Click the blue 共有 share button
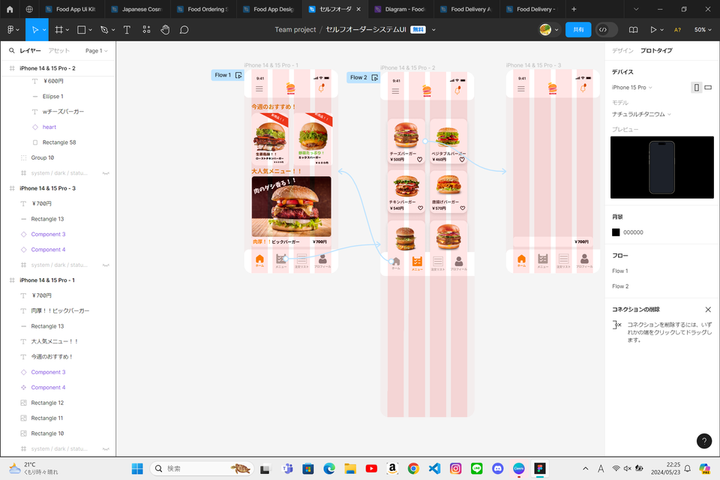 pos(578,30)
